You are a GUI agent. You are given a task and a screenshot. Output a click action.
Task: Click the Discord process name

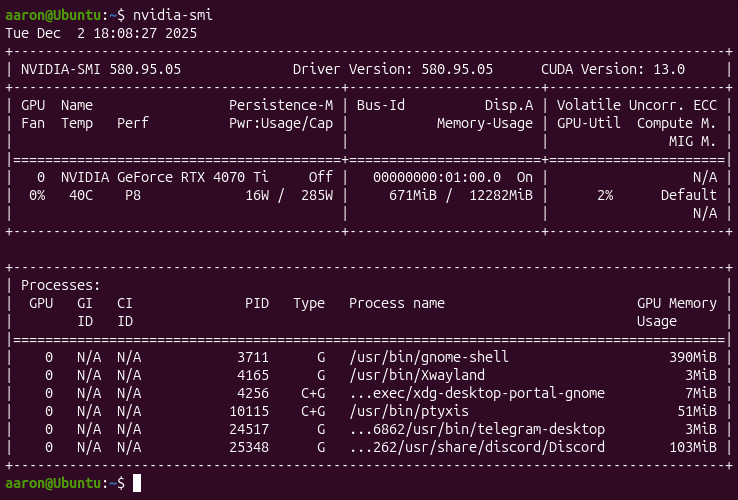coord(477,447)
